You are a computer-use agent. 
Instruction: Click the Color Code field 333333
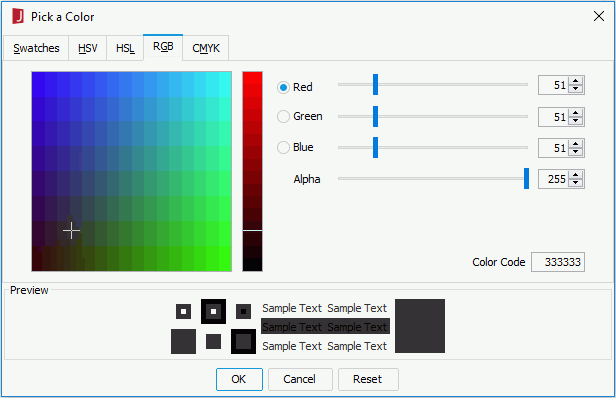point(558,262)
